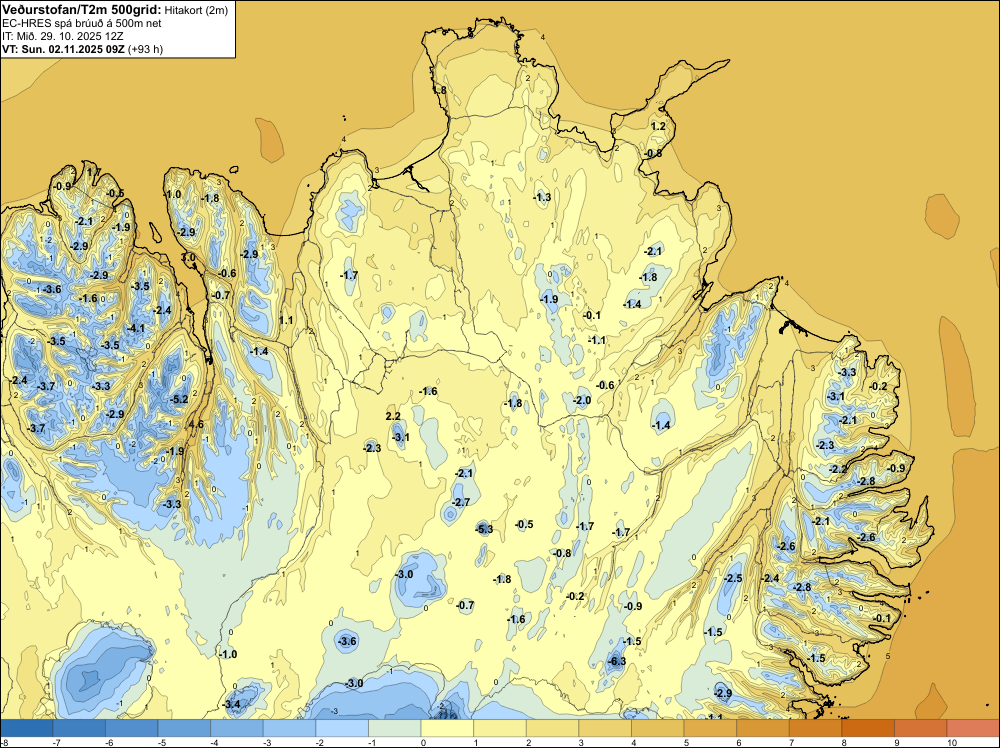Click the '-6' label on the color scale

point(110,742)
